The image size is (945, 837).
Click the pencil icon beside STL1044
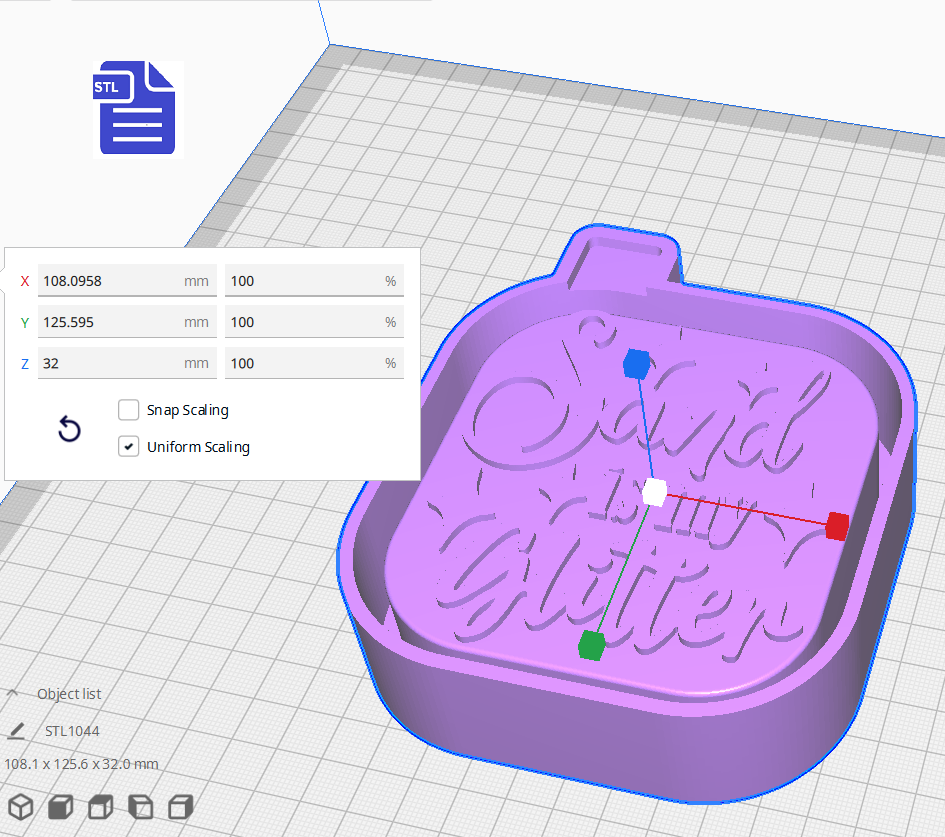(16, 731)
